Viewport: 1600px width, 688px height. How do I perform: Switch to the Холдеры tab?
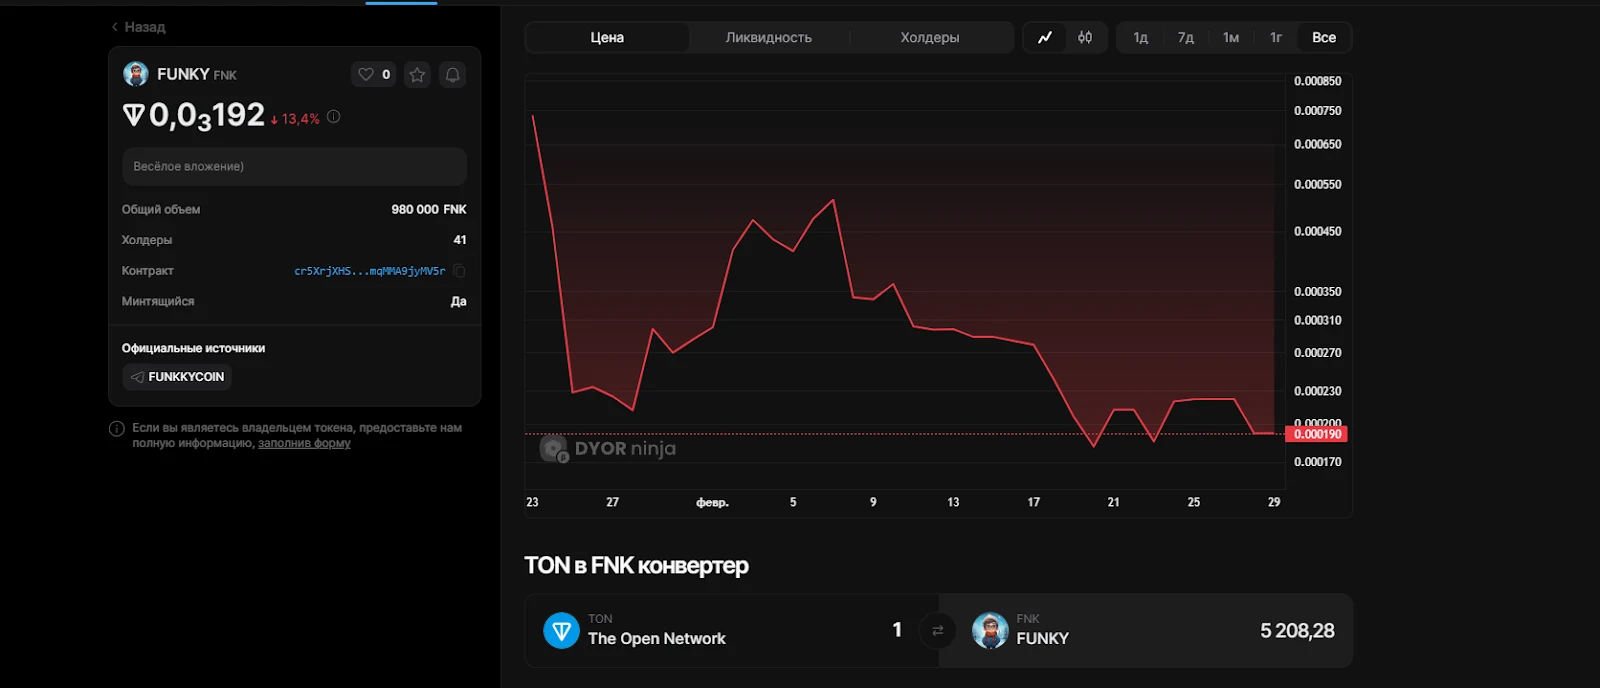(x=930, y=38)
